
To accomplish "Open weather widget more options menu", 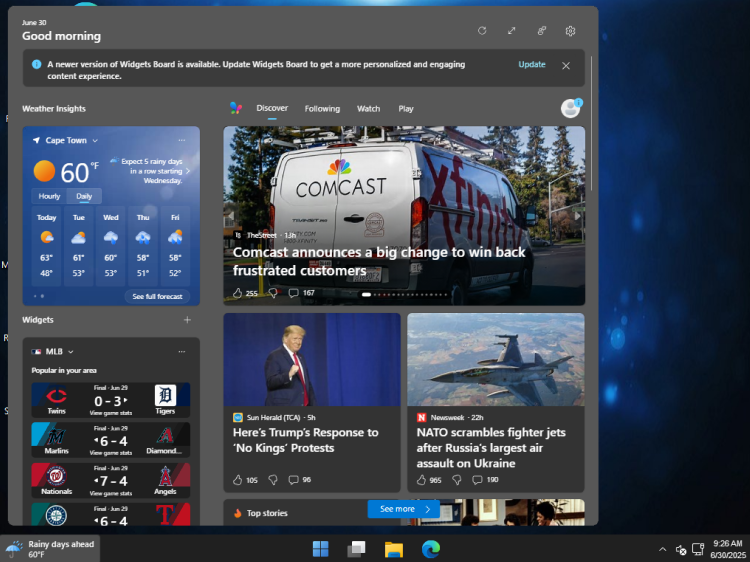I will (x=182, y=140).
